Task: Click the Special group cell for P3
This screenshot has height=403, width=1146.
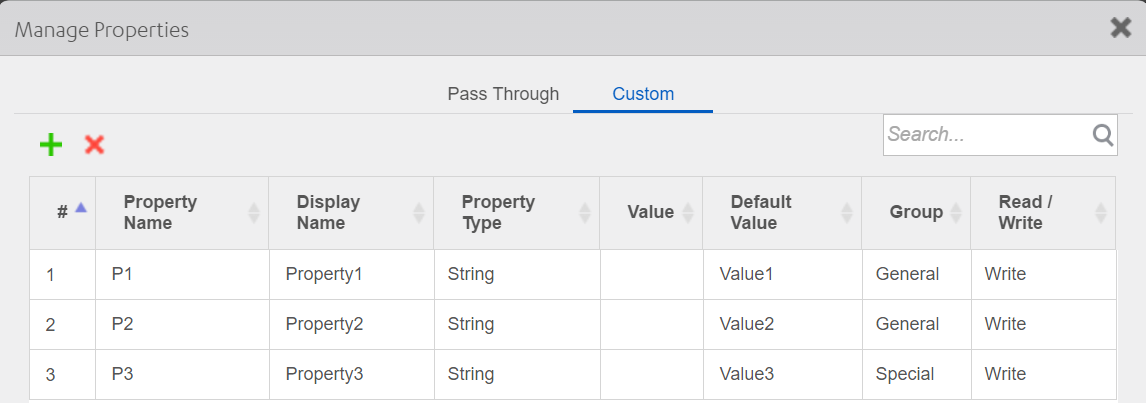Action: click(905, 374)
